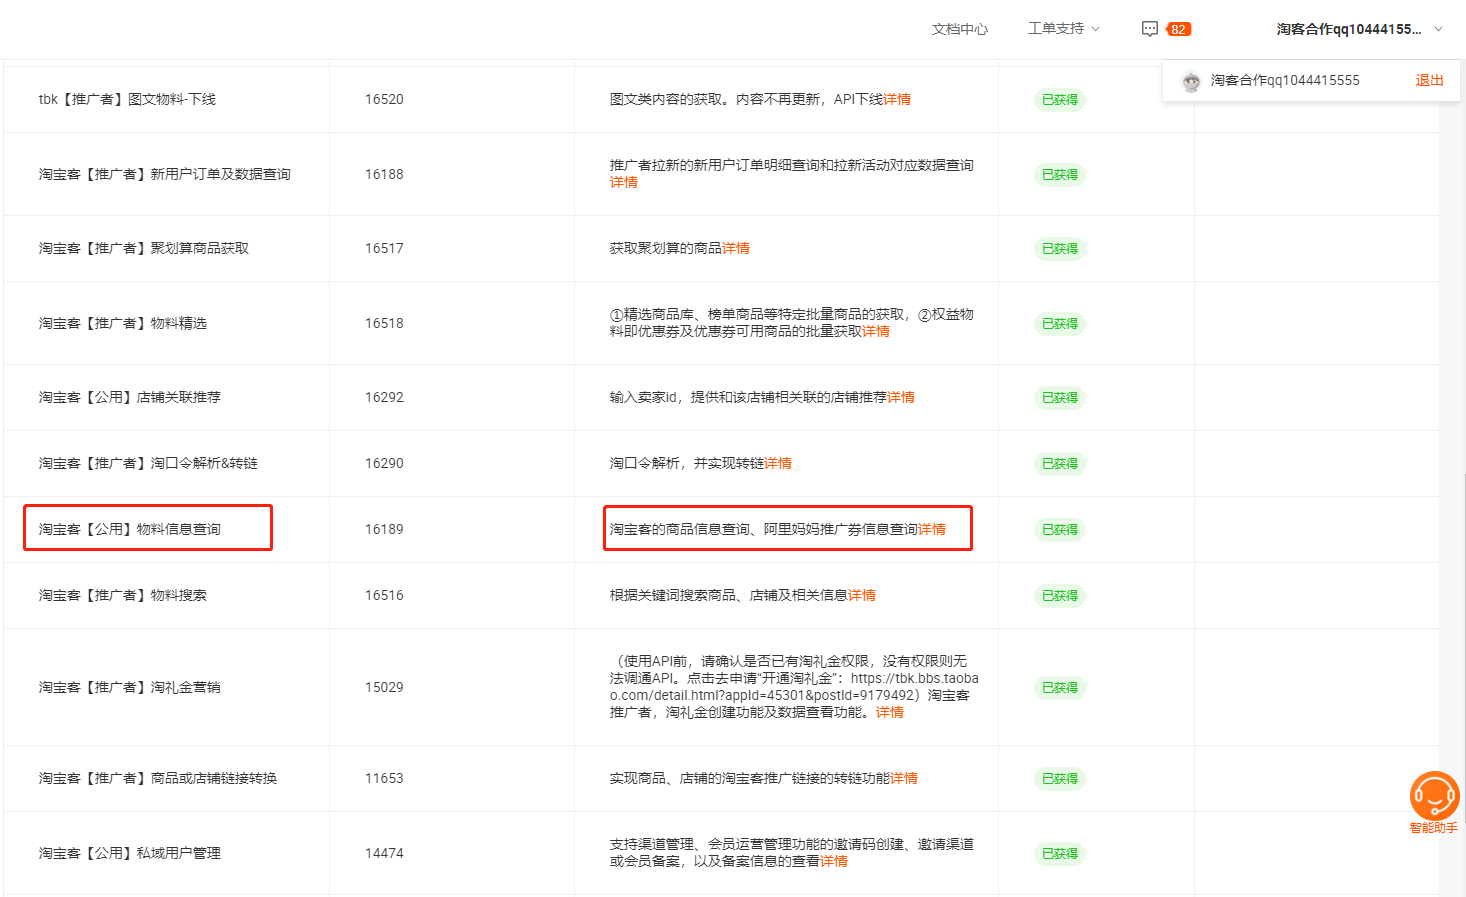This screenshot has width=1466, height=897.
Task: Open 详情 for 商品或店铺链接转换 description
Action: tap(904, 778)
